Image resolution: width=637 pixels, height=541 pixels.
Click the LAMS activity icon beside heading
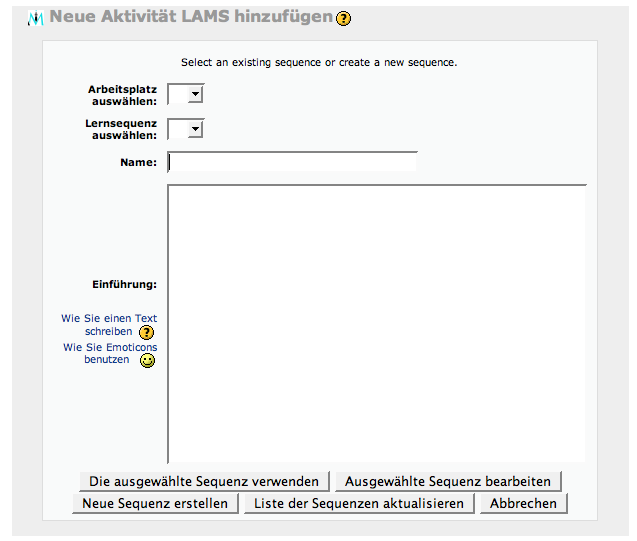click(x=36, y=19)
